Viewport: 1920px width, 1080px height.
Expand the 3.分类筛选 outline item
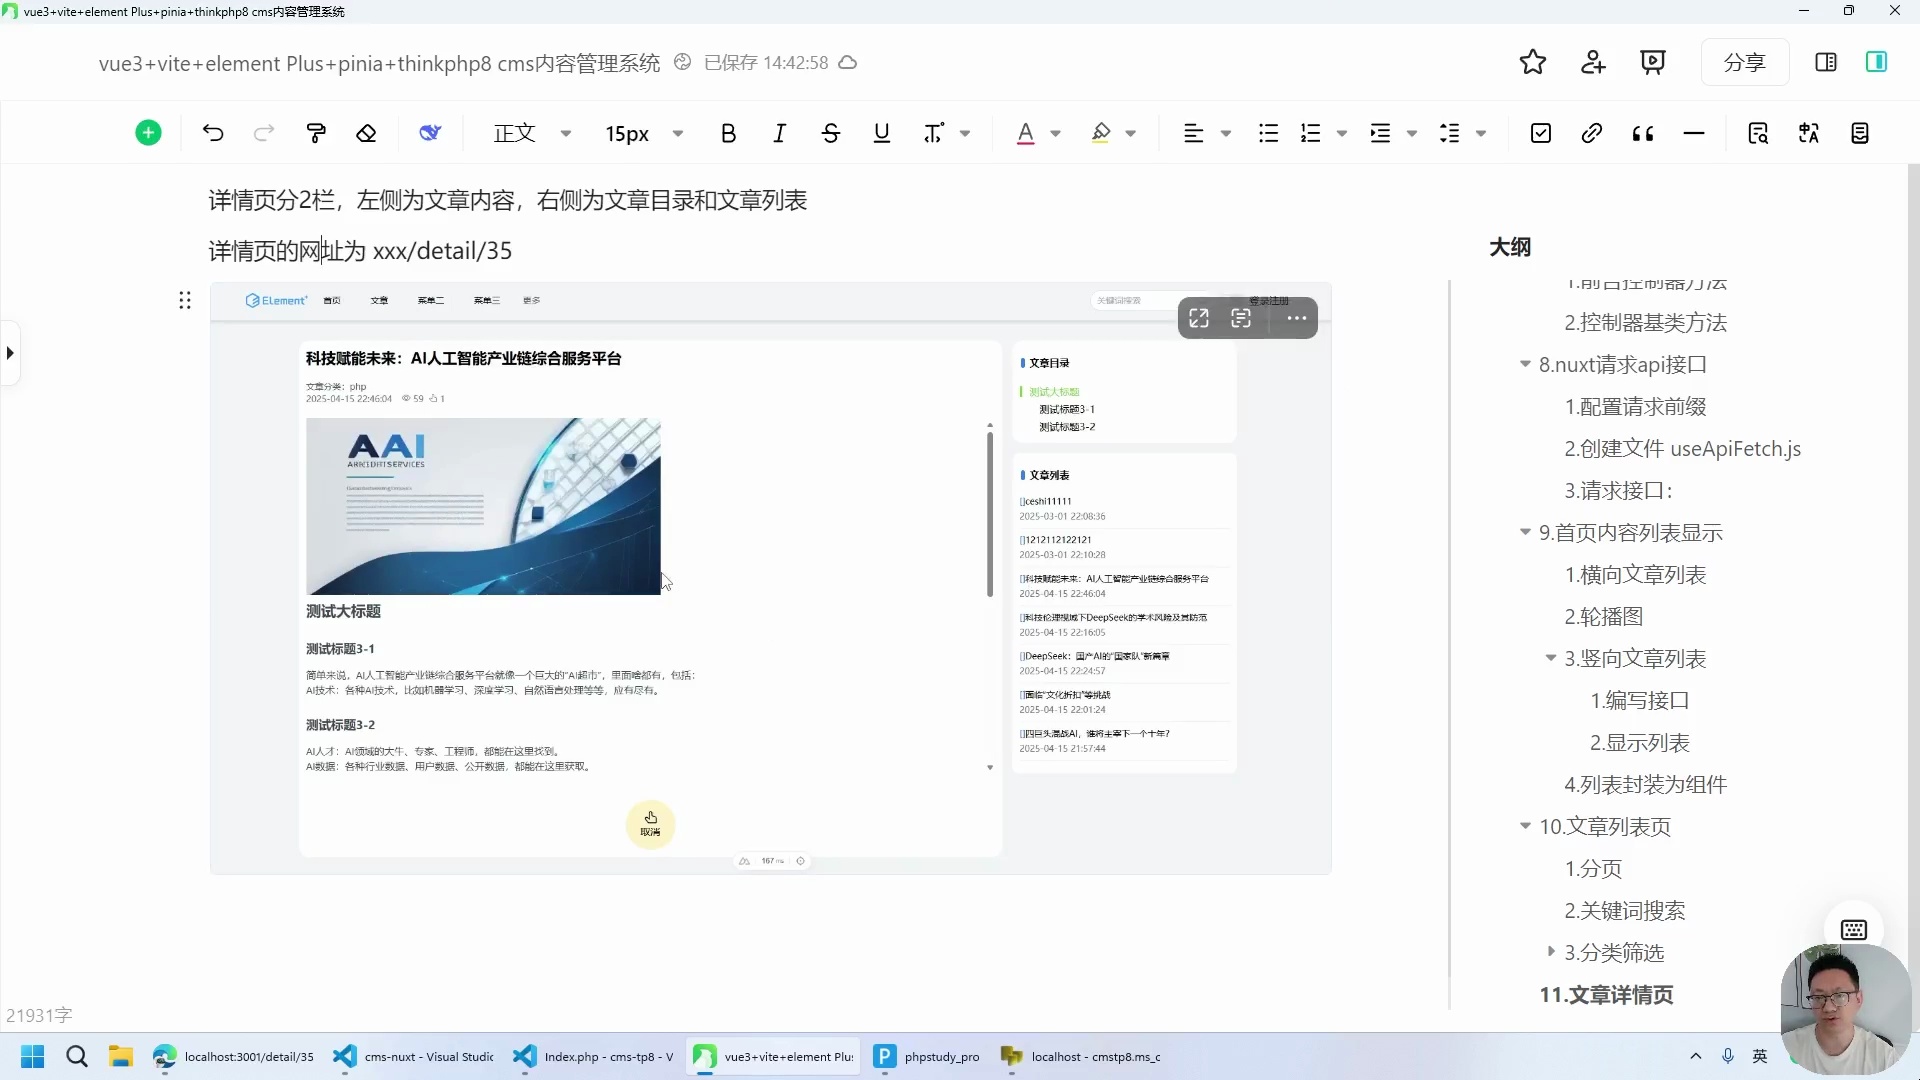click(x=1551, y=951)
